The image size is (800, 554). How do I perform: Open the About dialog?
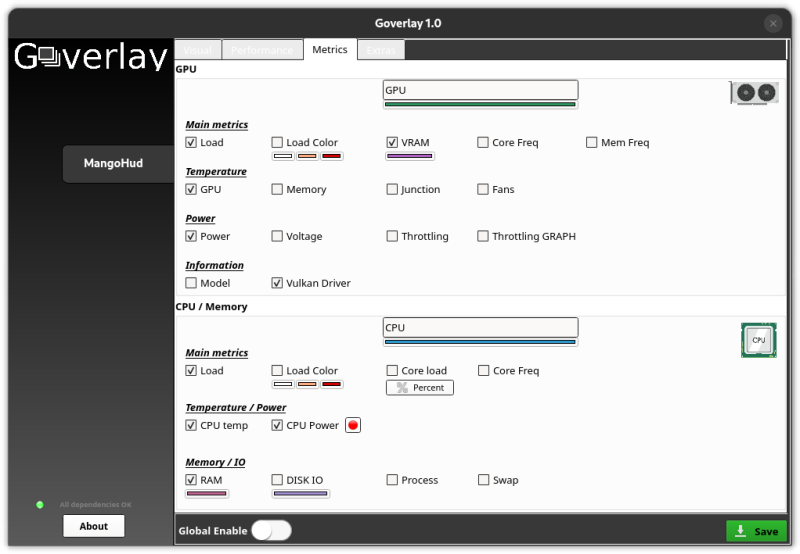94,526
